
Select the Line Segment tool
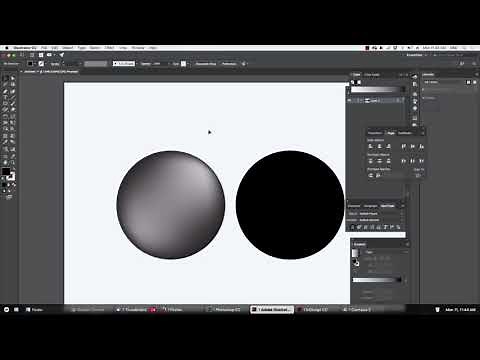(13, 97)
